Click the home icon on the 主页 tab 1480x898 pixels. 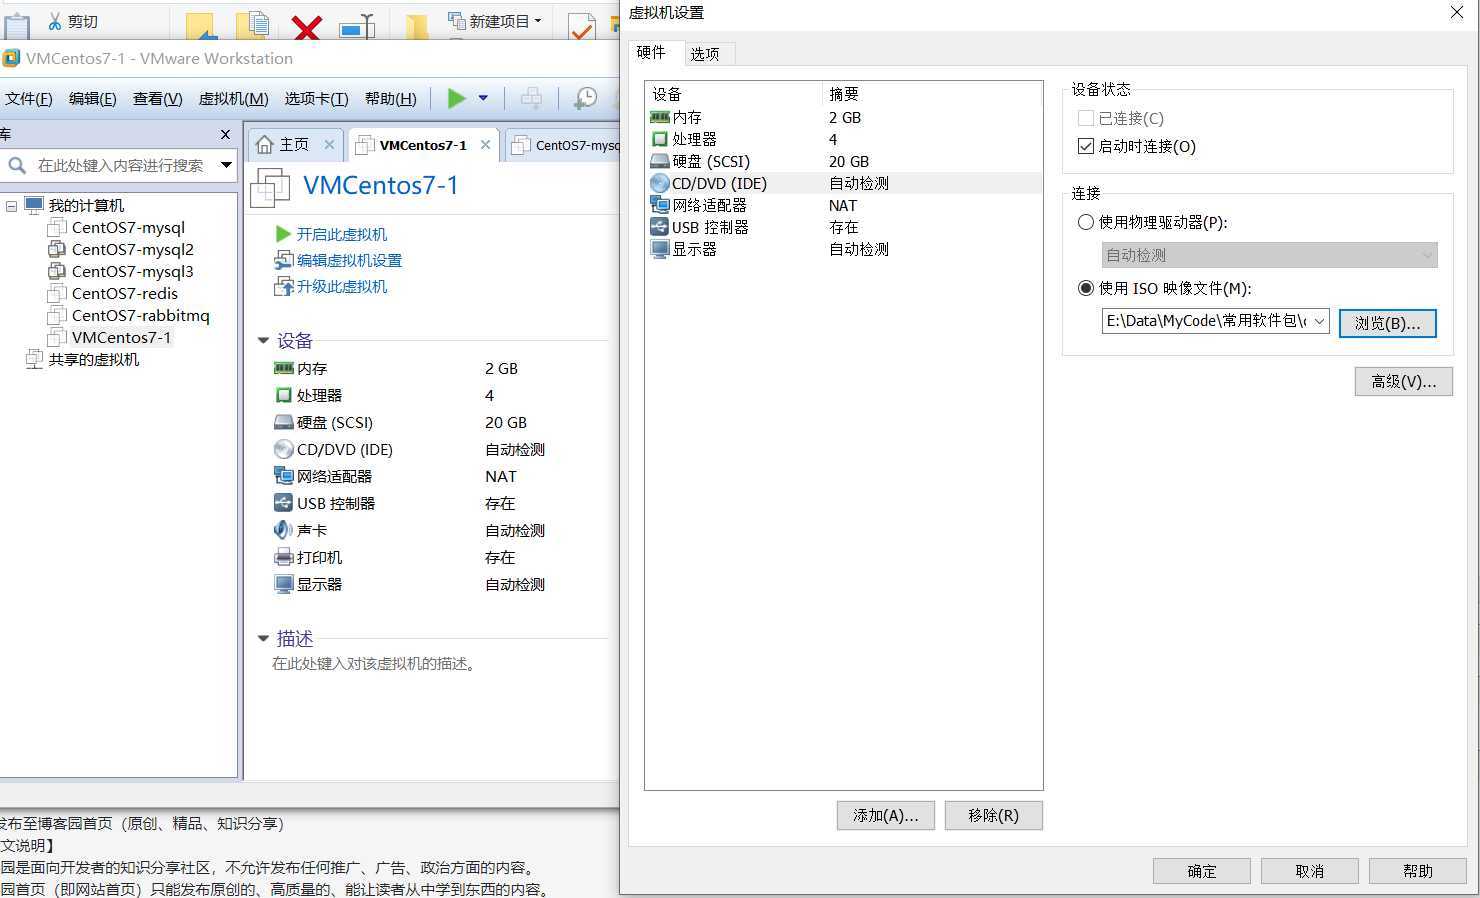(x=265, y=145)
